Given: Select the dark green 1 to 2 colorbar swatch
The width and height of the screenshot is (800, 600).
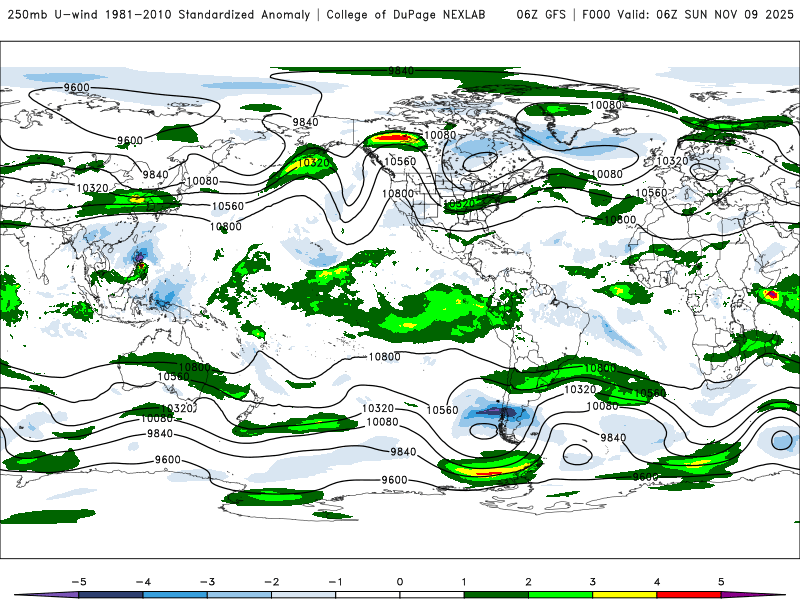Looking at the screenshot, I should tap(496, 595).
